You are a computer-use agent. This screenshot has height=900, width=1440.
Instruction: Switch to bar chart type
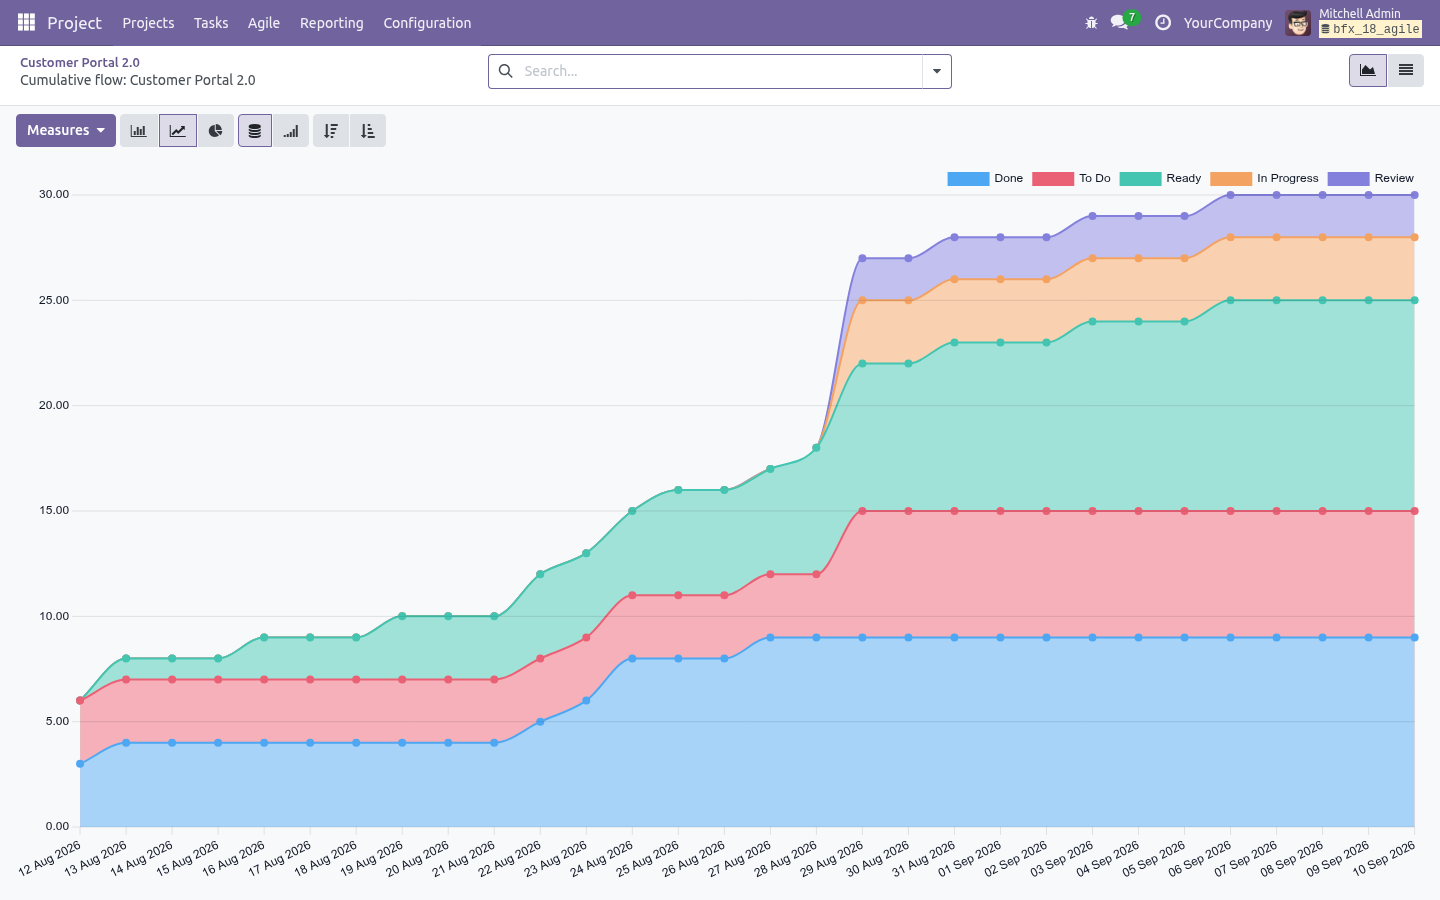139,131
